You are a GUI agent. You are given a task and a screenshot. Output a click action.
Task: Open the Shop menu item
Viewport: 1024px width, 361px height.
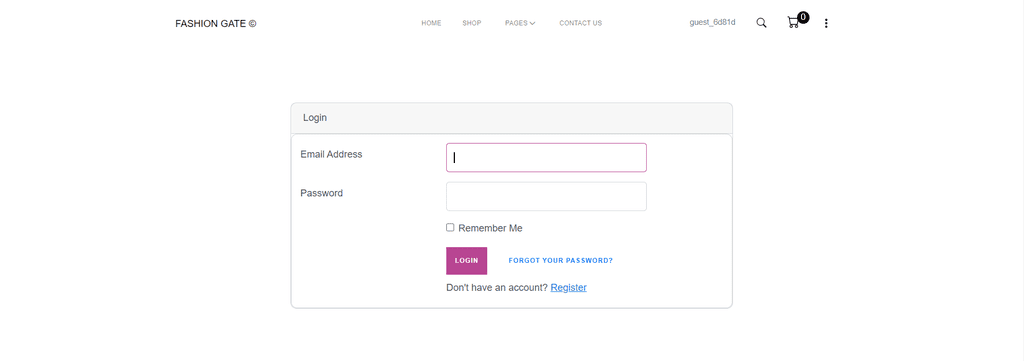click(472, 23)
